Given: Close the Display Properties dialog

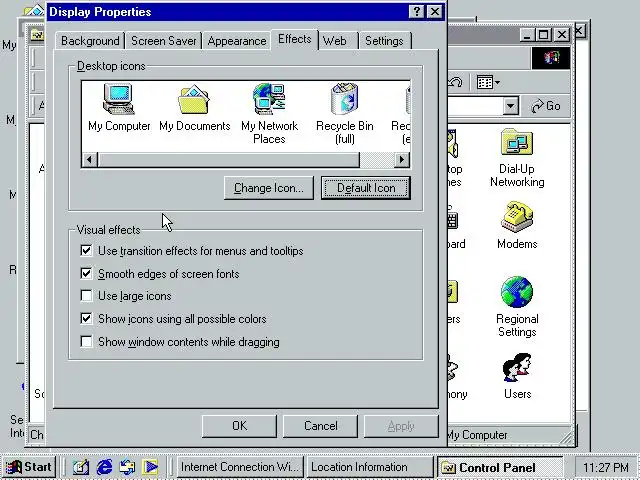Looking at the screenshot, I should pos(435,12).
